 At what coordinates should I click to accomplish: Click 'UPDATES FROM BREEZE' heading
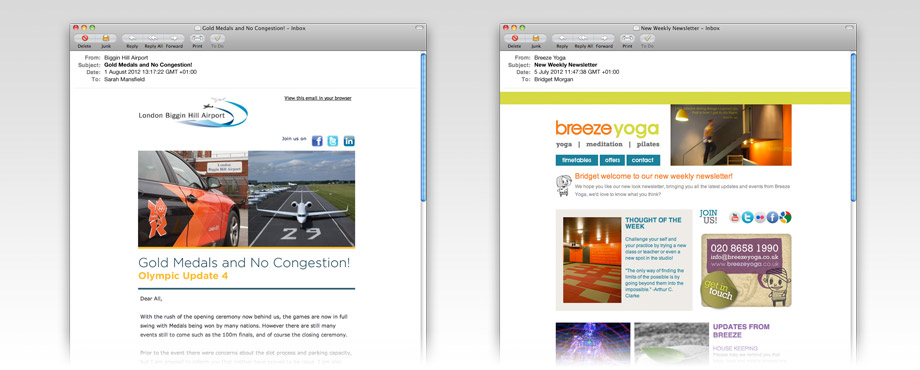click(x=741, y=331)
